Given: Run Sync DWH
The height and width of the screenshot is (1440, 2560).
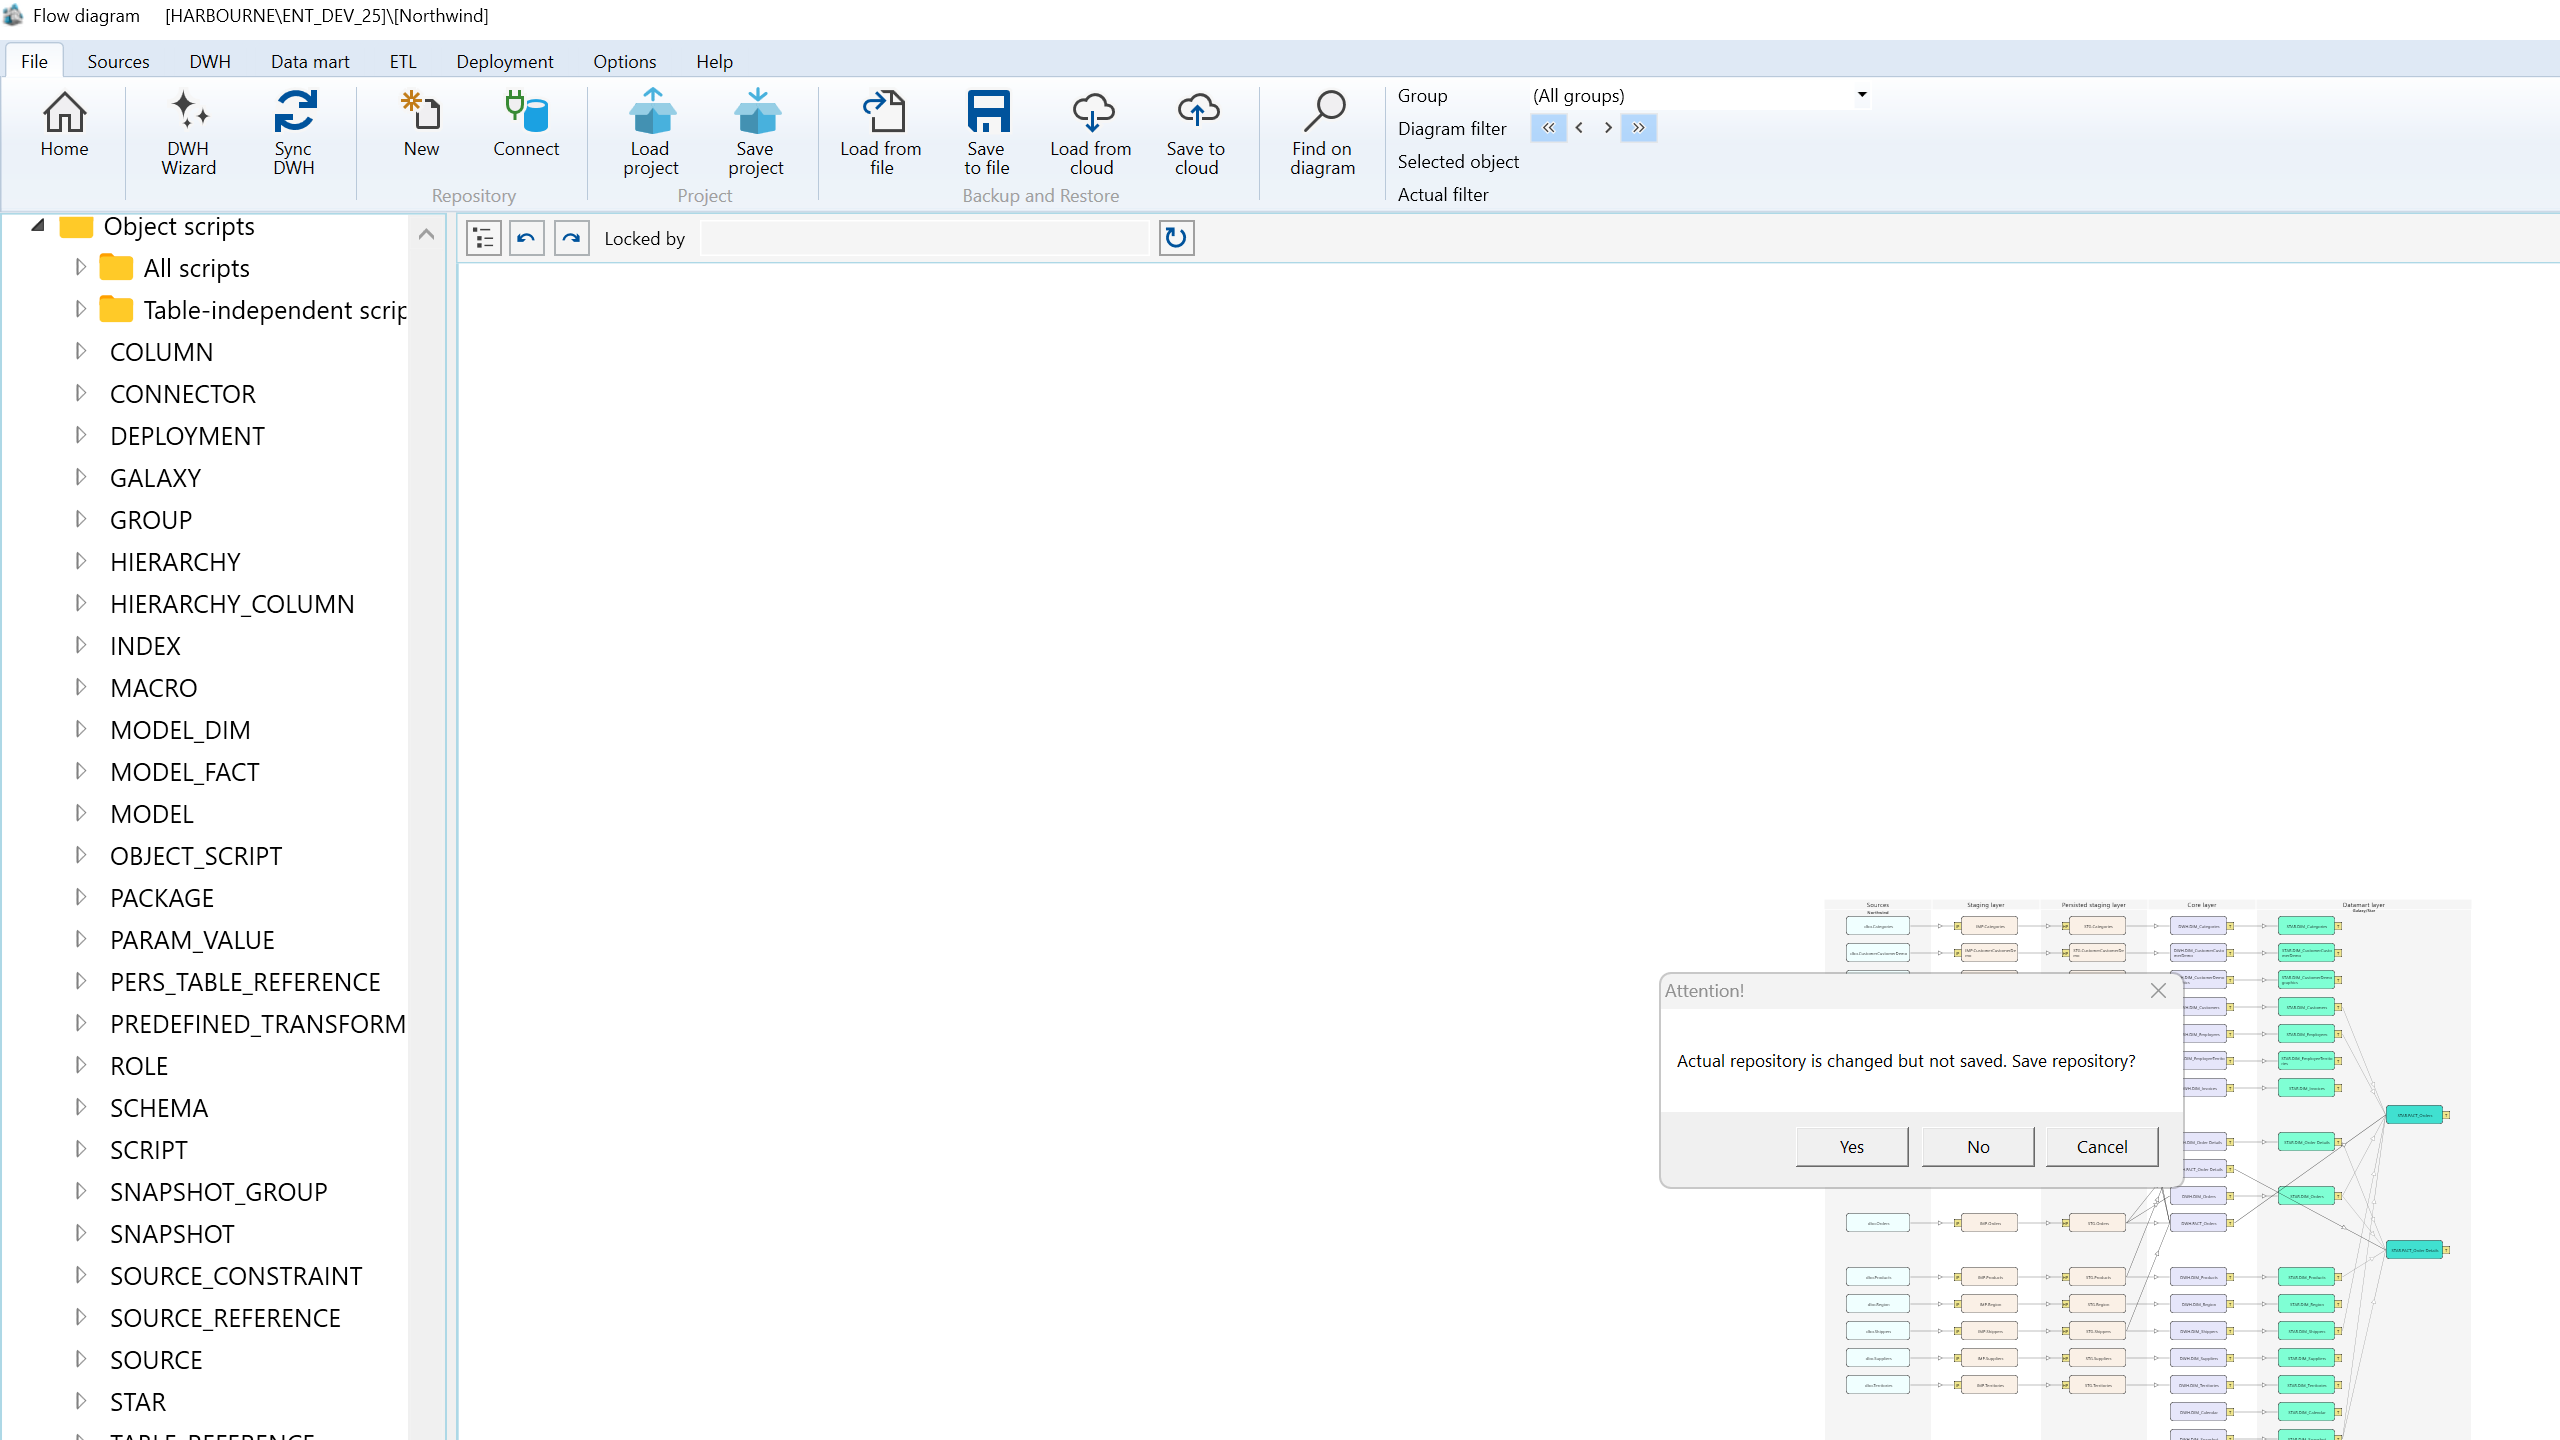Looking at the screenshot, I should 294,133.
